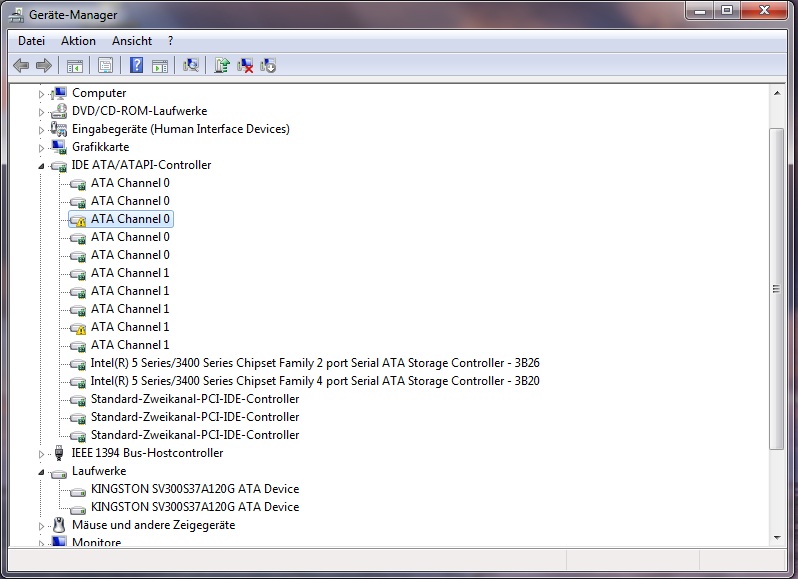The image size is (798, 579).
Task: Go back with the left arrow toolbar button
Action: [21, 66]
